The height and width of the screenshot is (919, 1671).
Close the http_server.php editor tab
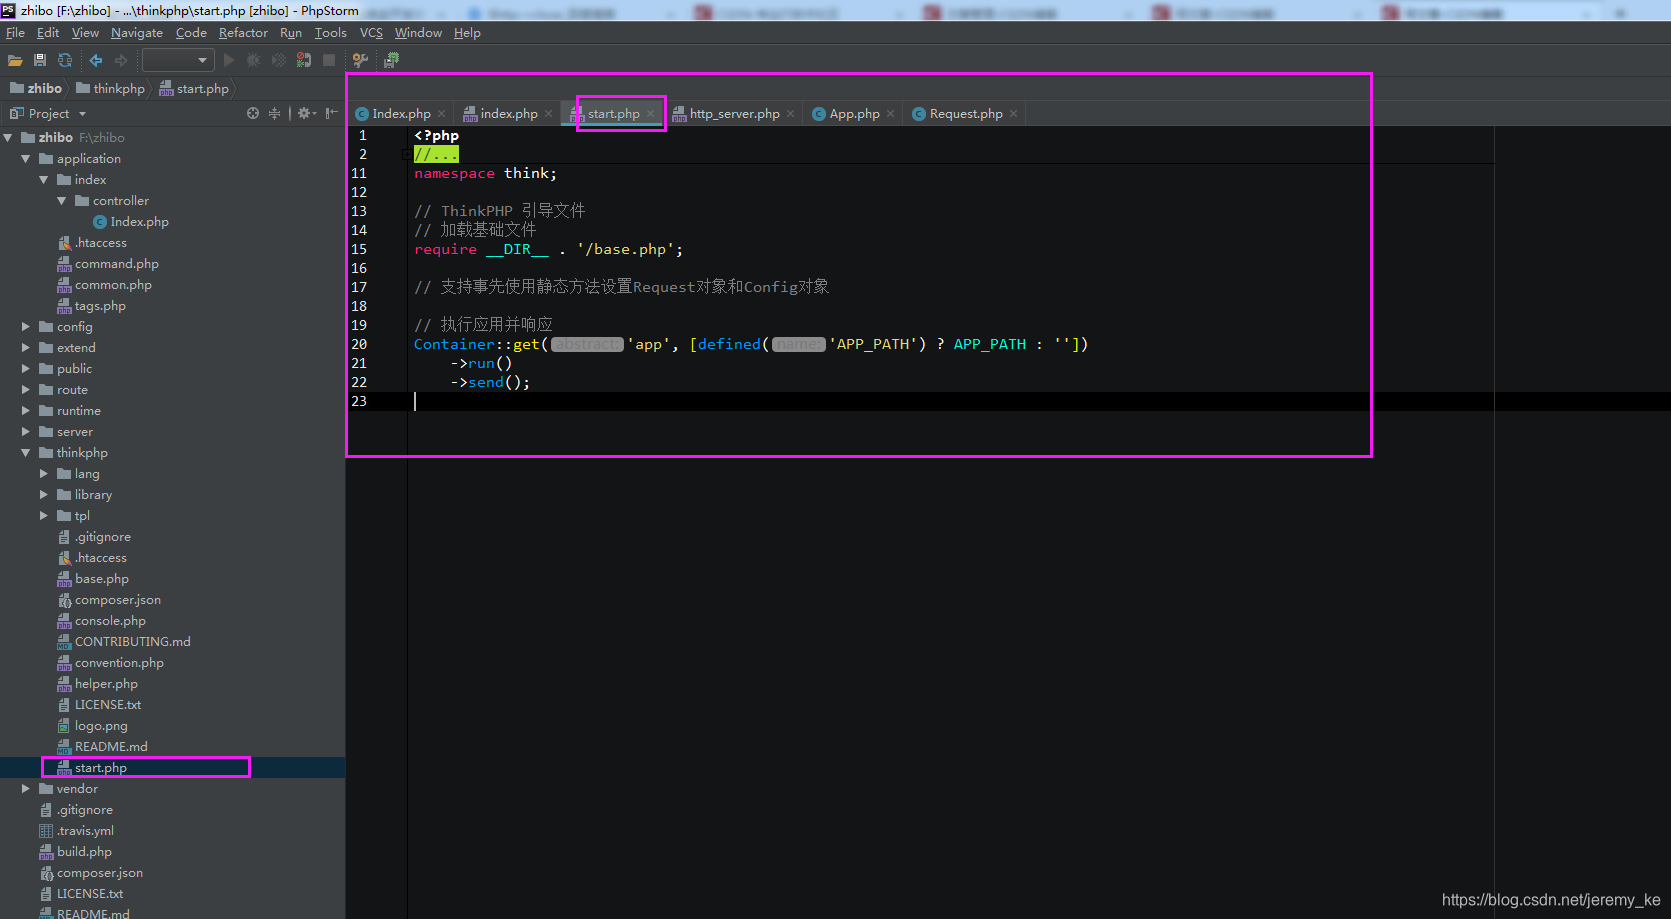[x=791, y=114]
